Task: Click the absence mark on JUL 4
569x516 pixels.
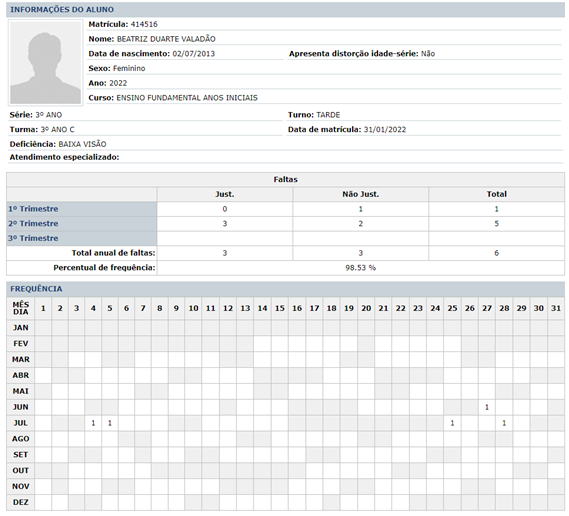Action: coord(93,423)
